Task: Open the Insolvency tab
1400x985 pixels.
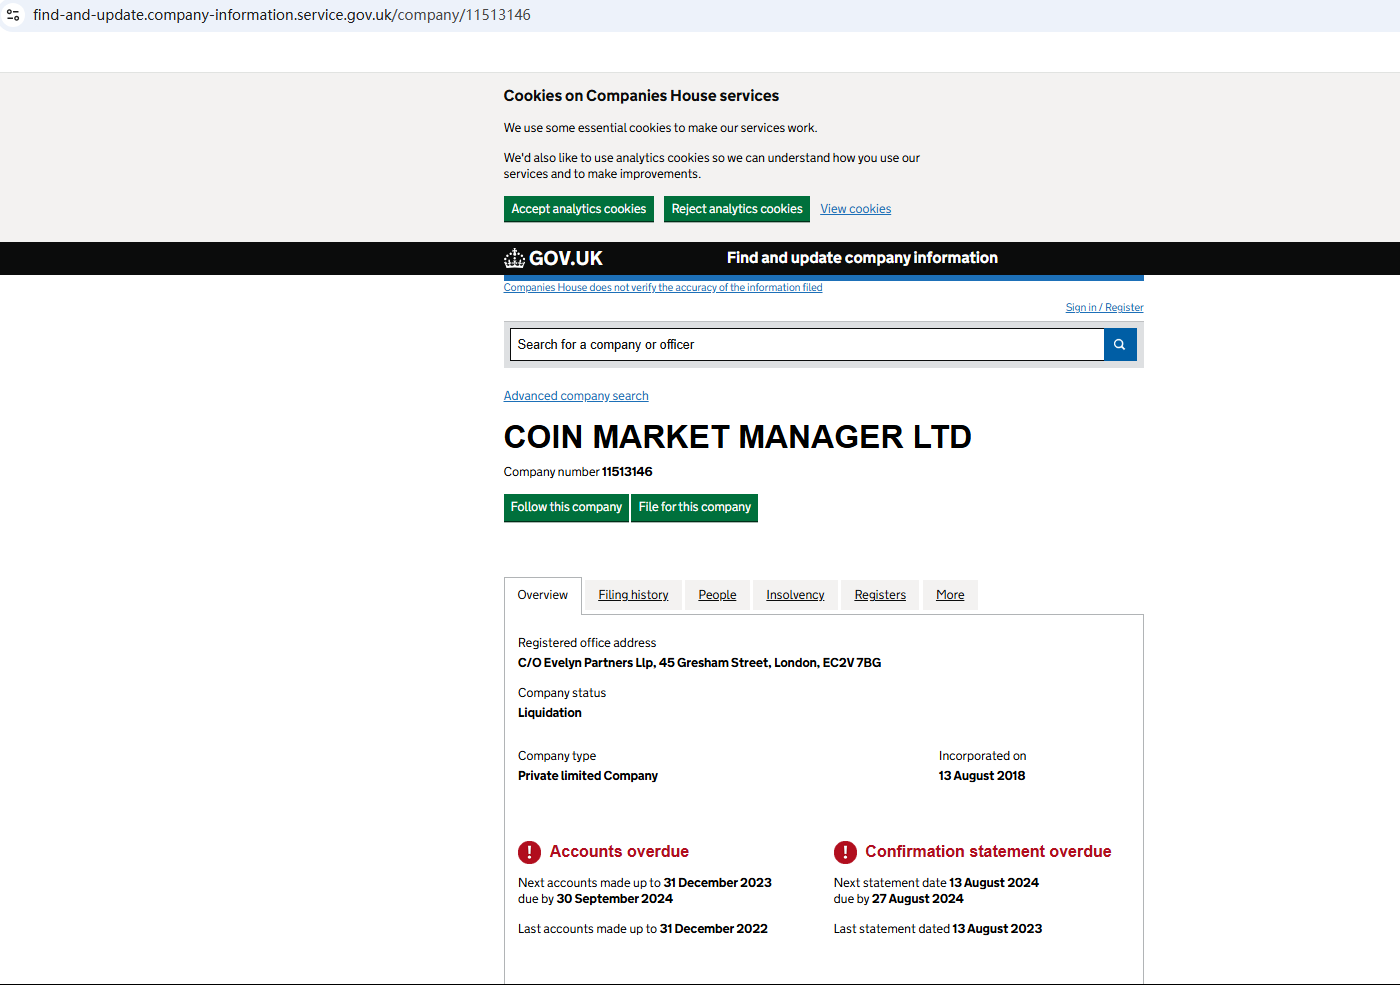Action: 795,595
